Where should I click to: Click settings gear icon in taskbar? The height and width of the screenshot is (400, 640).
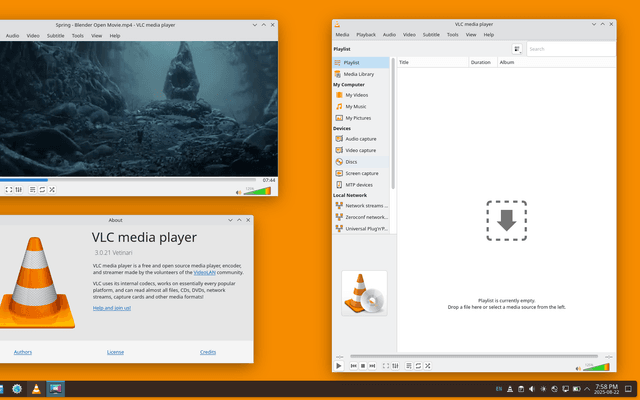[x=17, y=389]
